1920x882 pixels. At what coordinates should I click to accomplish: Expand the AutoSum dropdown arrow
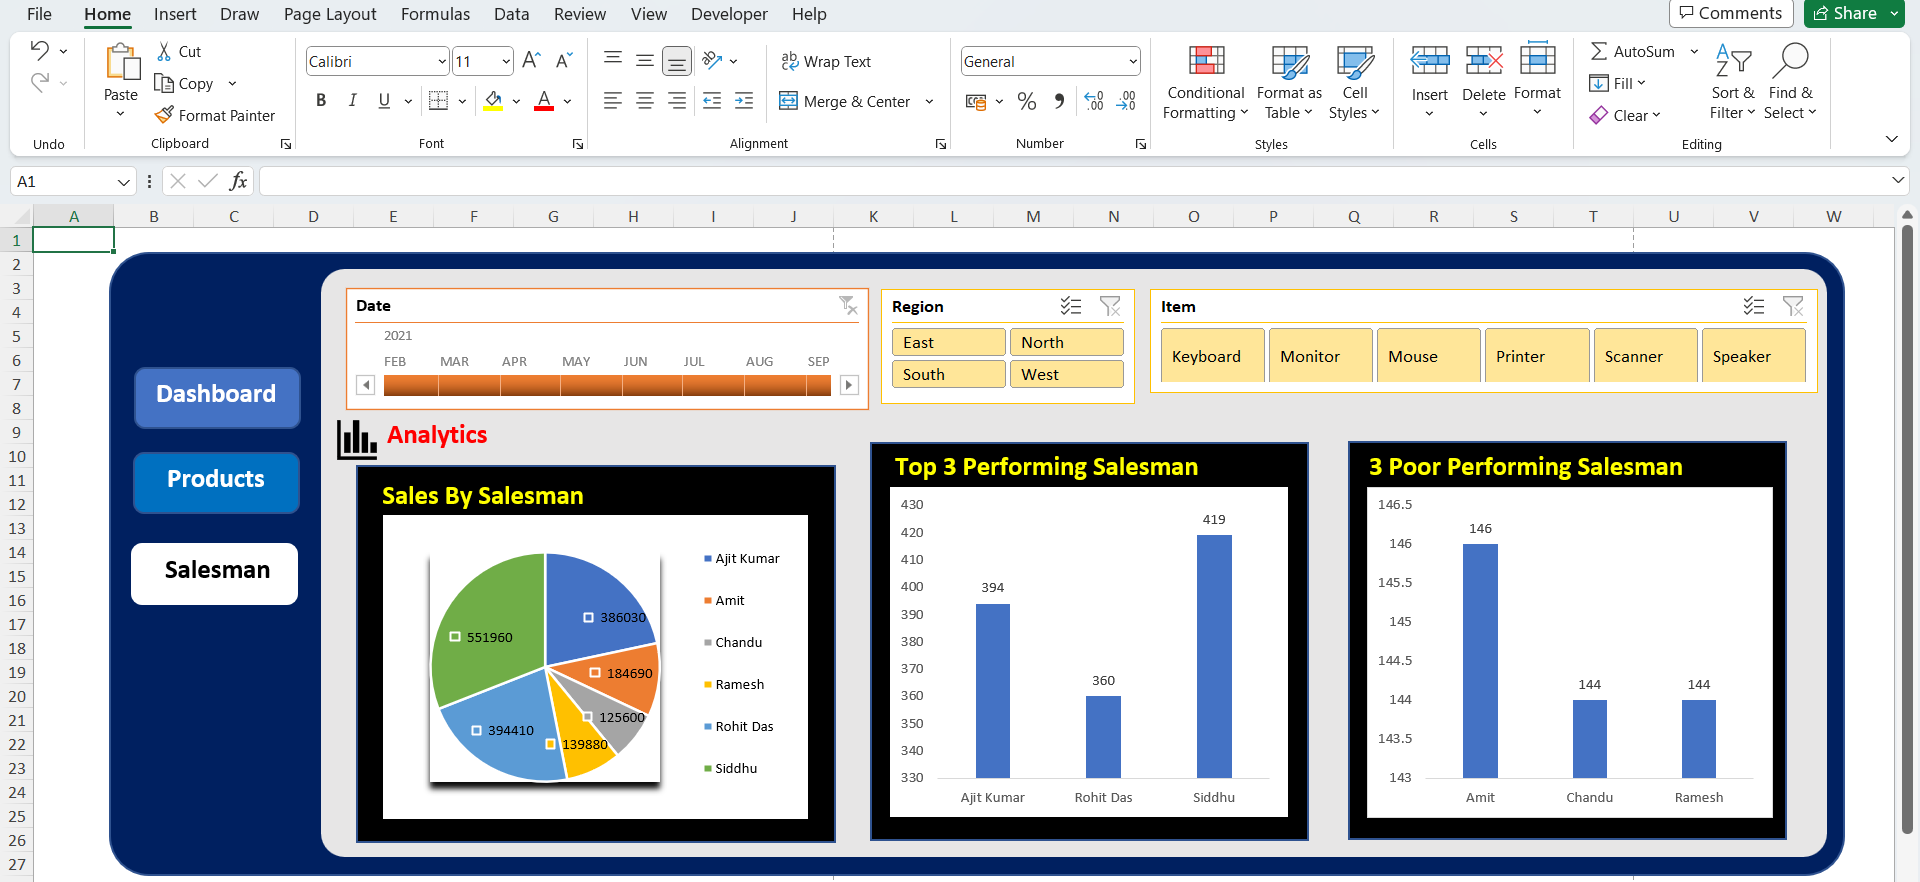click(x=1694, y=51)
